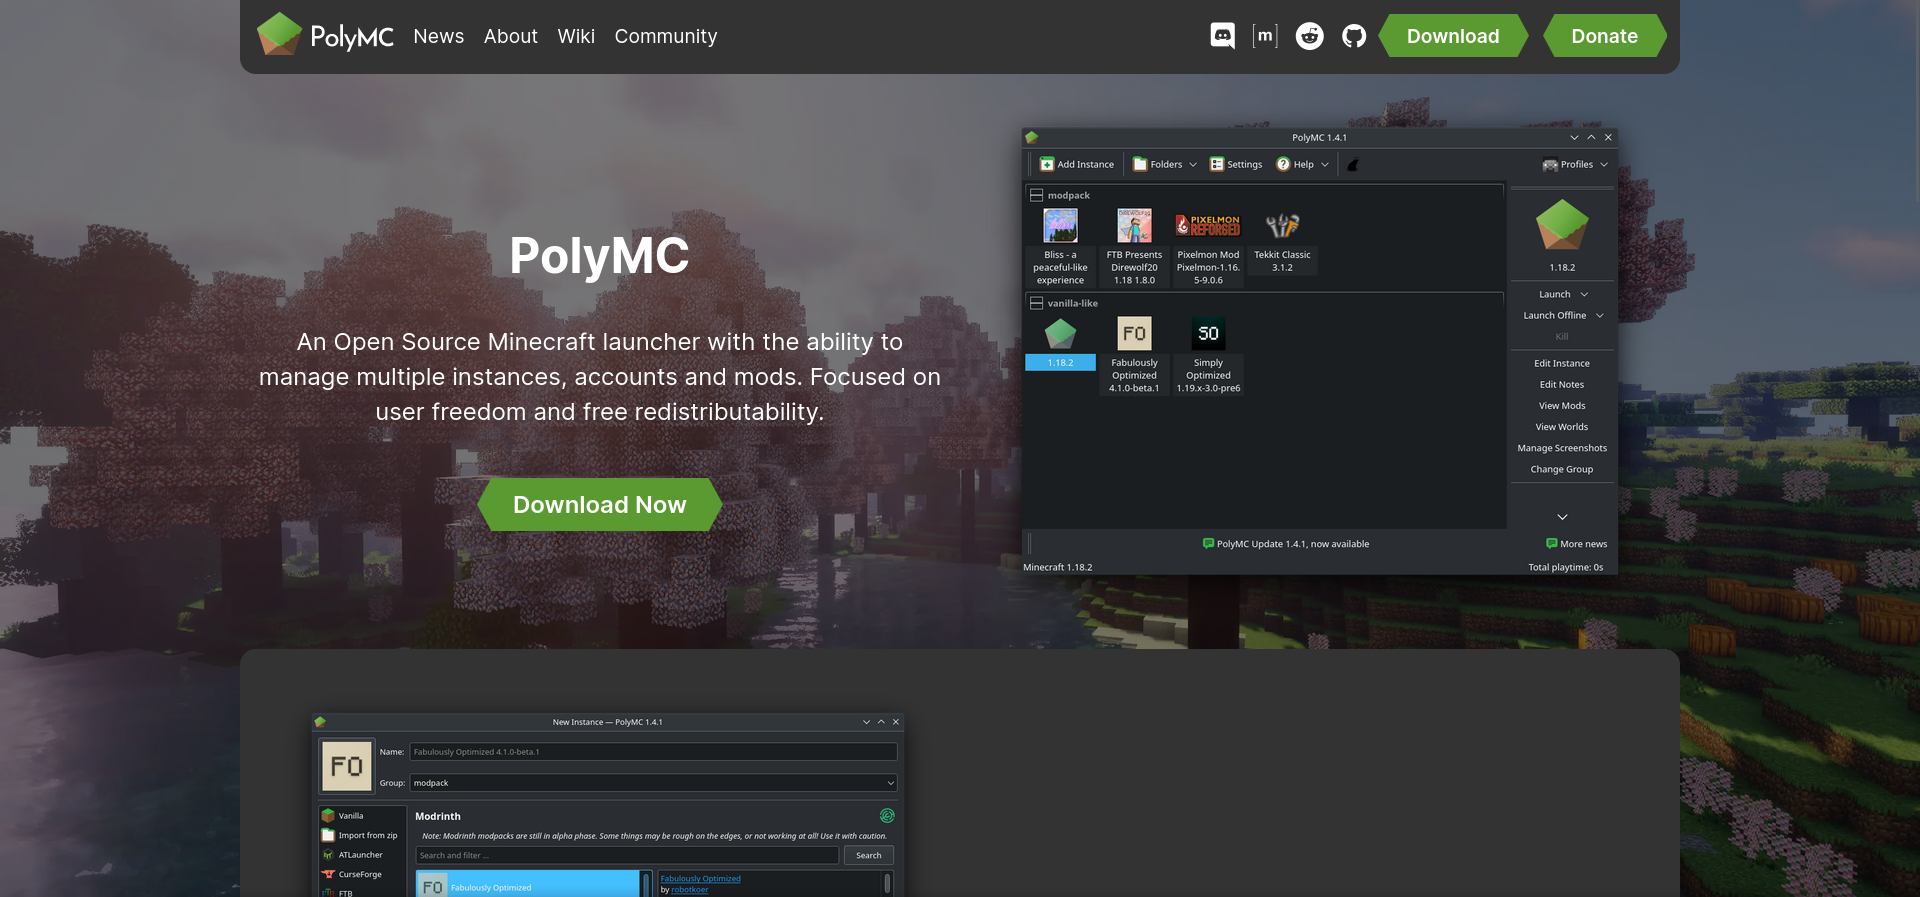Open the Community nav item
This screenshot has height=897, width=1920.
(x=666, y=36)
